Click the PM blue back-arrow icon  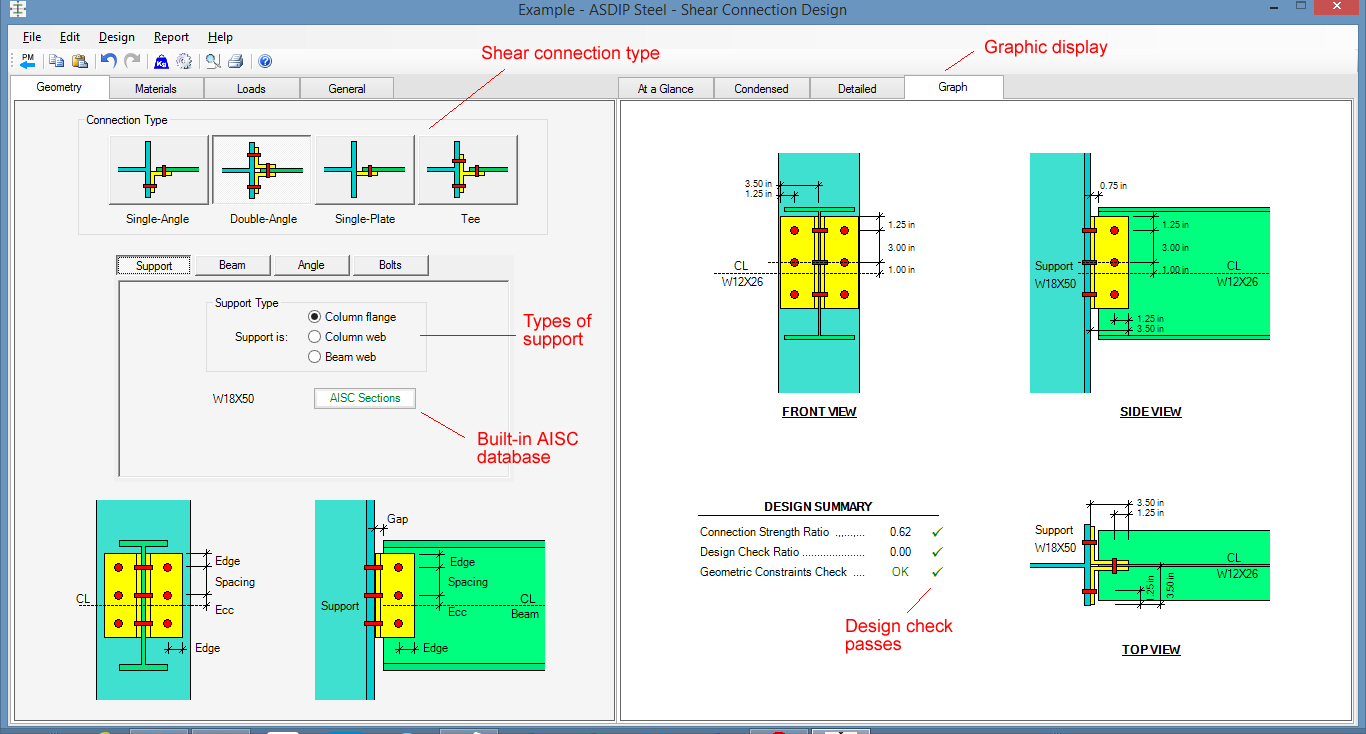point(27,60)
